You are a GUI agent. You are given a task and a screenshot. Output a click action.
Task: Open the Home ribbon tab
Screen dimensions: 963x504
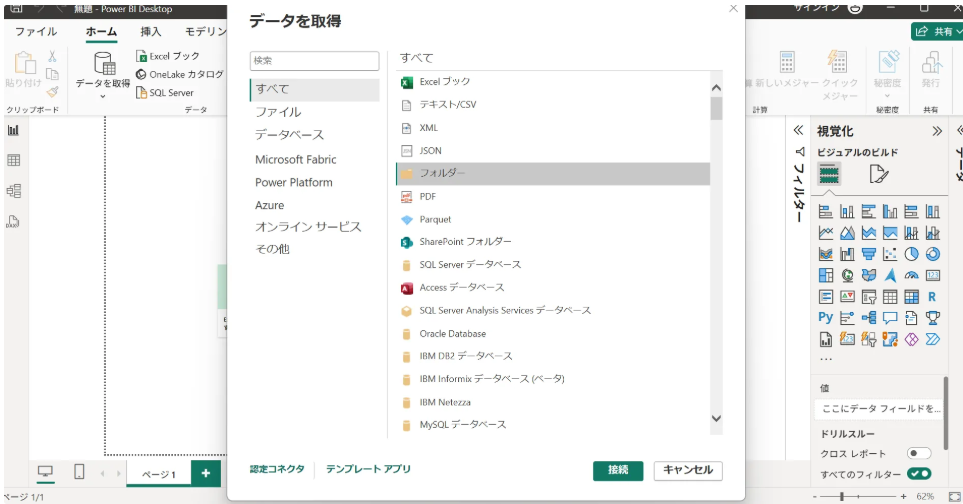pyautogui.click(x=101, y=31)
